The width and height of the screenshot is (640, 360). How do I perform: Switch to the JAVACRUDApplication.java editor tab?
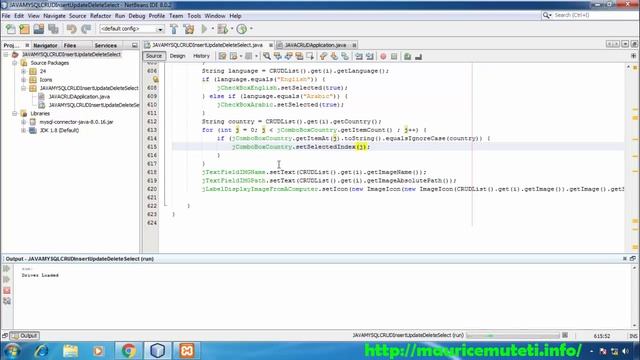pyautogui.click(x=315, y=45)
